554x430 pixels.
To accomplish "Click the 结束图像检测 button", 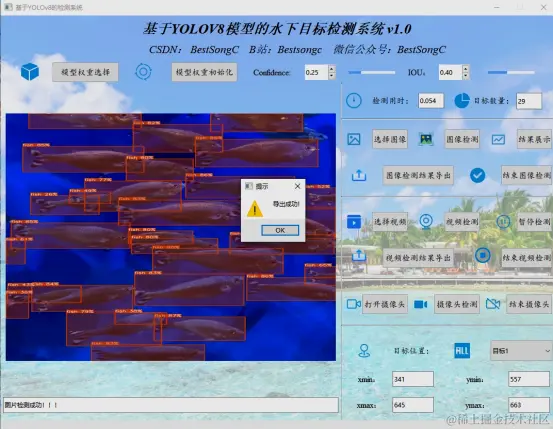I will tap(526, 175).
